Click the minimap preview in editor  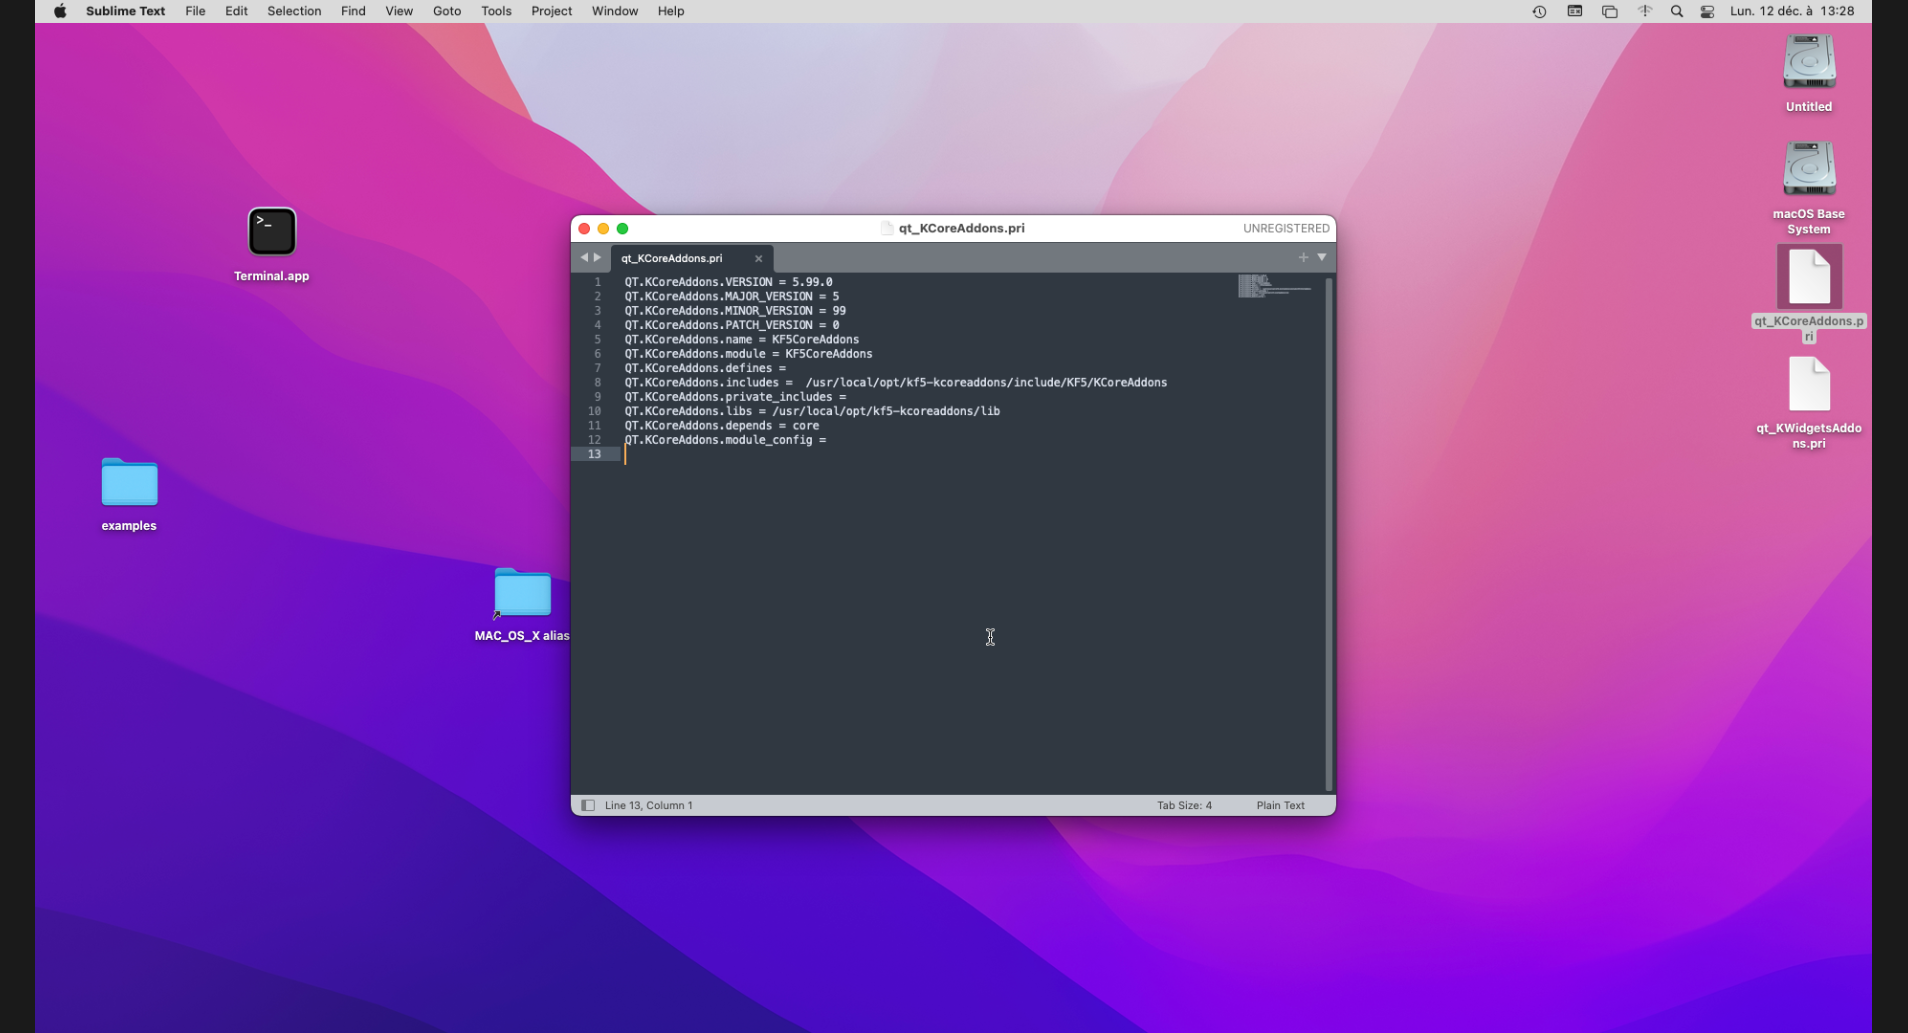(x=1274, y=286)
